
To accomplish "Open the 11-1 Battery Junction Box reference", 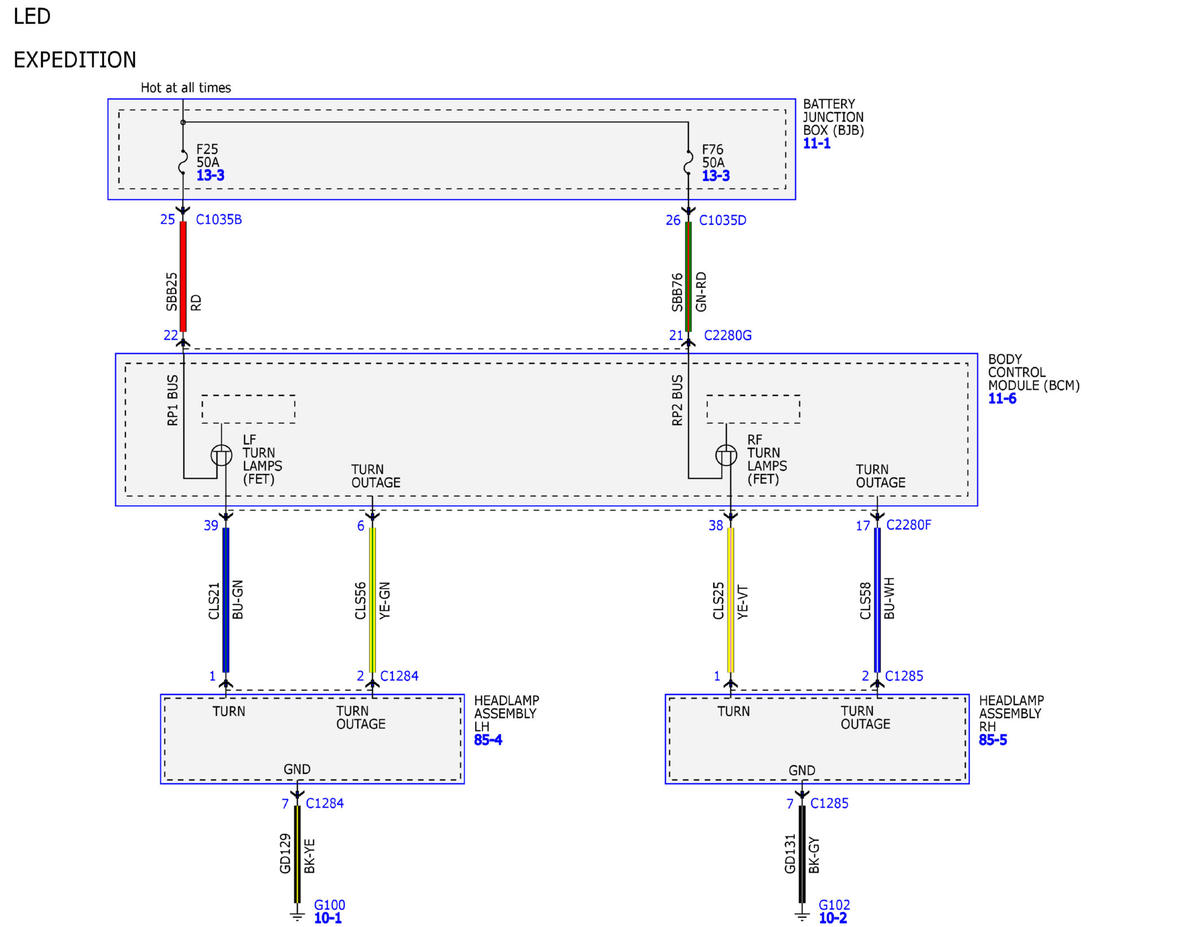I will tap(816, 144).
